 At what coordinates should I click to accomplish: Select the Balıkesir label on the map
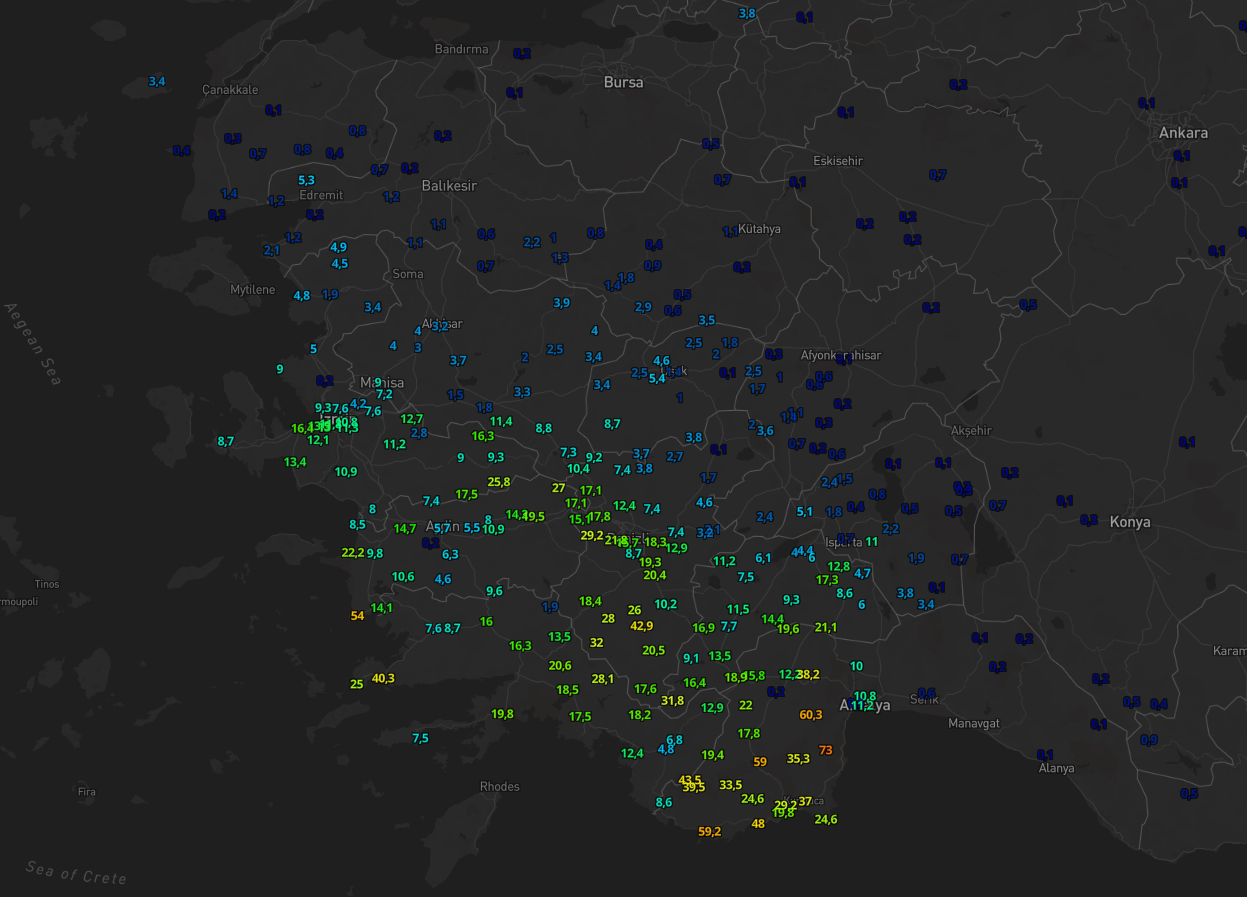point(449,186)
